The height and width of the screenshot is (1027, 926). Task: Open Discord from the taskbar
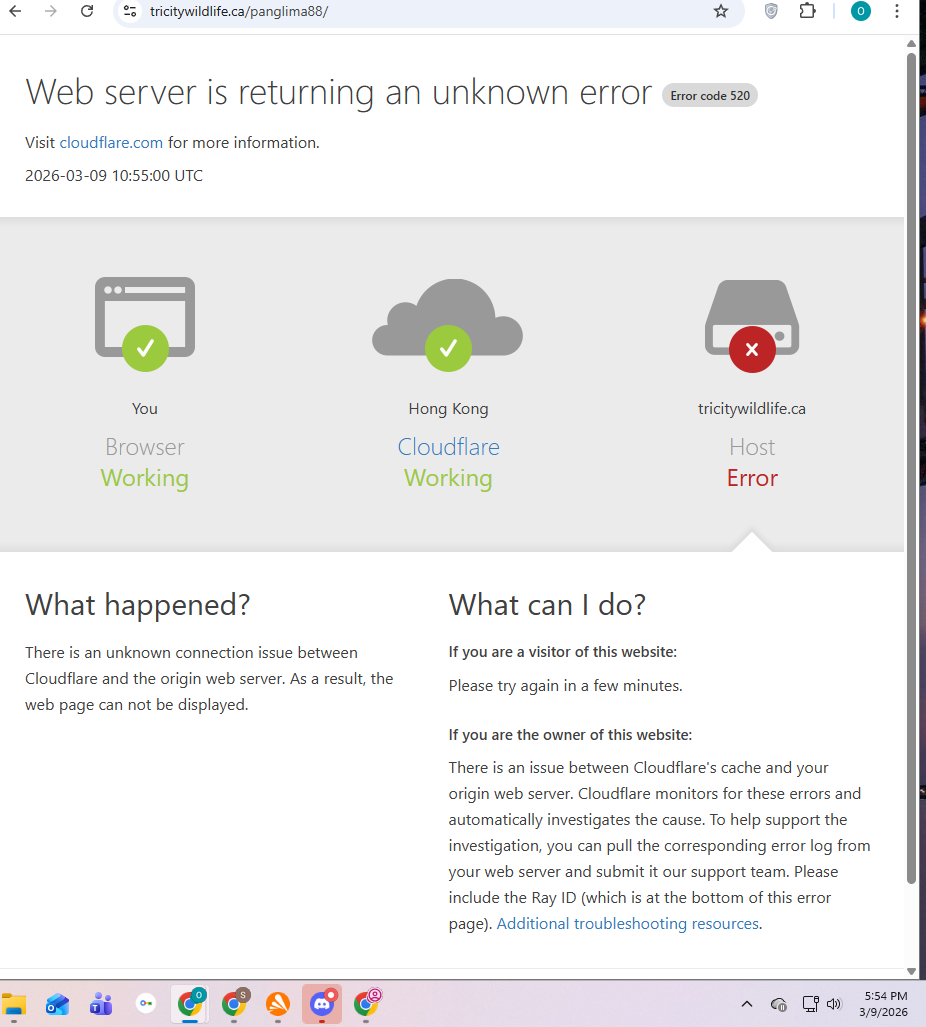pos(322,1004)
